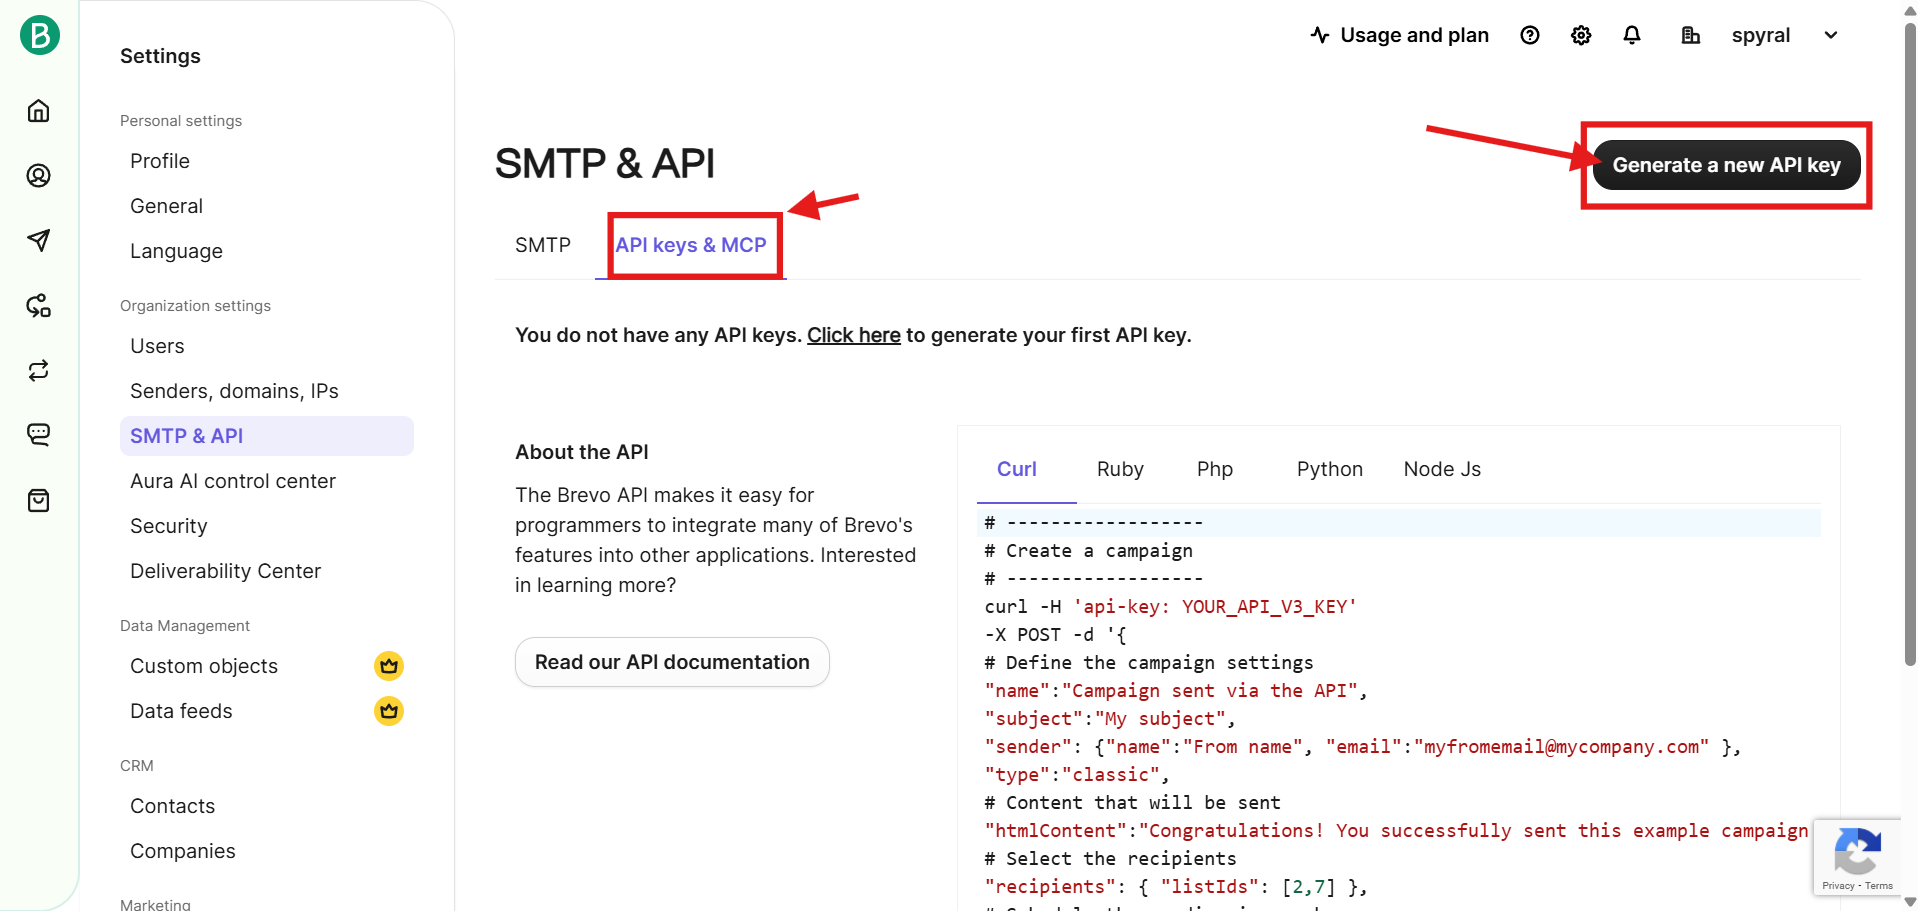Screen dimensions: 1918x911
Task: Switch code sample to Ruby tab
Action: (x=1120, y=469)
